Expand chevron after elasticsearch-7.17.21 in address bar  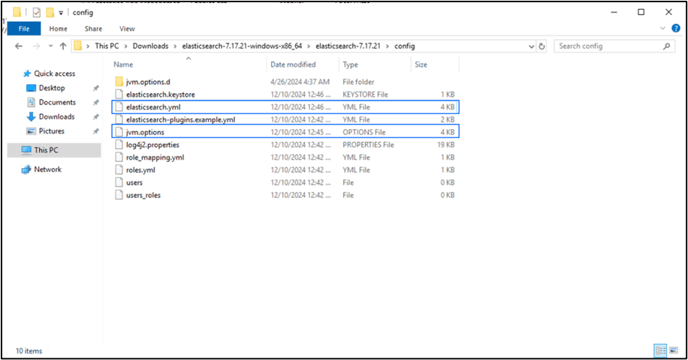coord(388,46)
